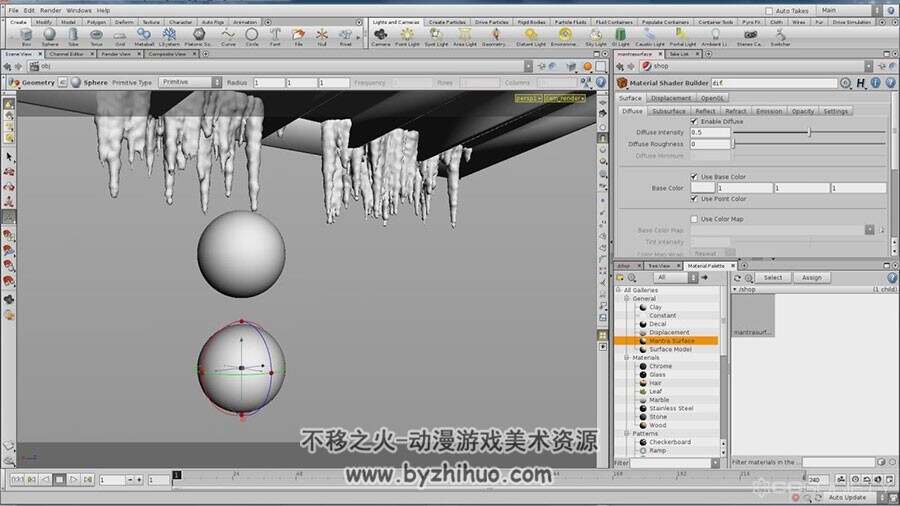Viewport: 900px width, 506px height.
Task: Create a Distant Light from the shelf
Action: 531,37
